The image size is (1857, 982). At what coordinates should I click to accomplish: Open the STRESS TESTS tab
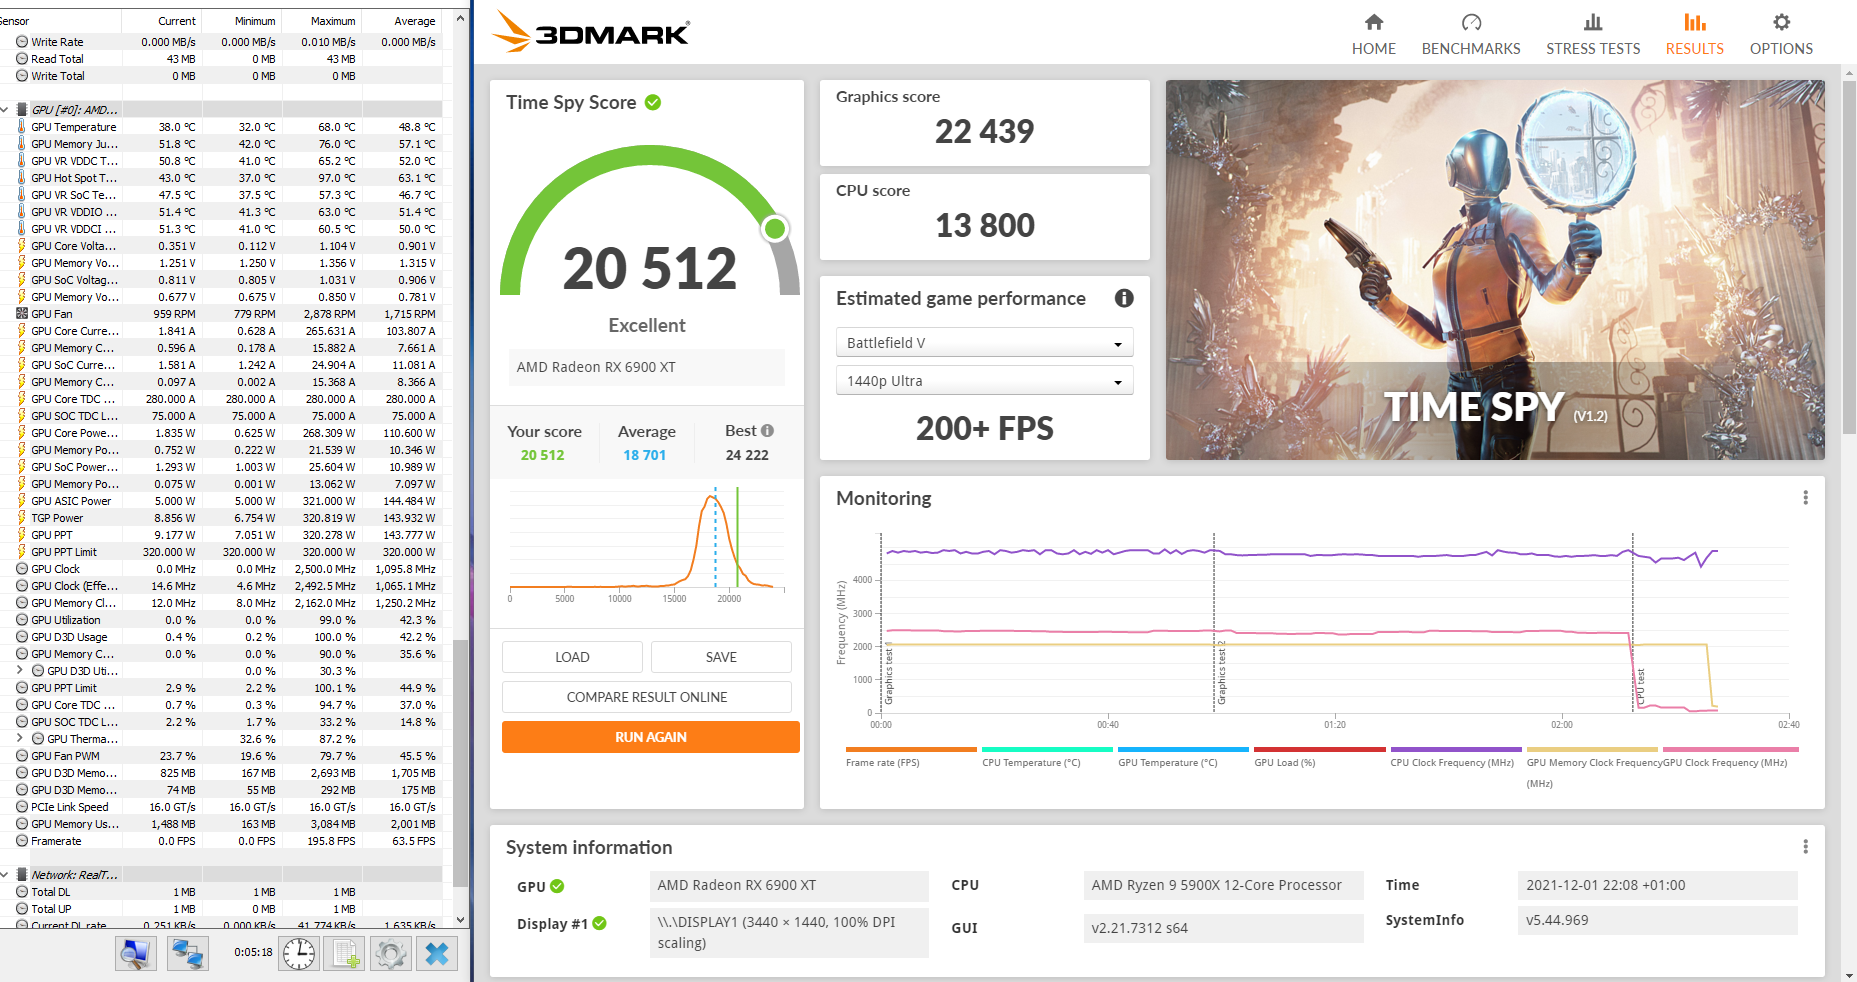pyautogui.click(x=1593, y=34)
